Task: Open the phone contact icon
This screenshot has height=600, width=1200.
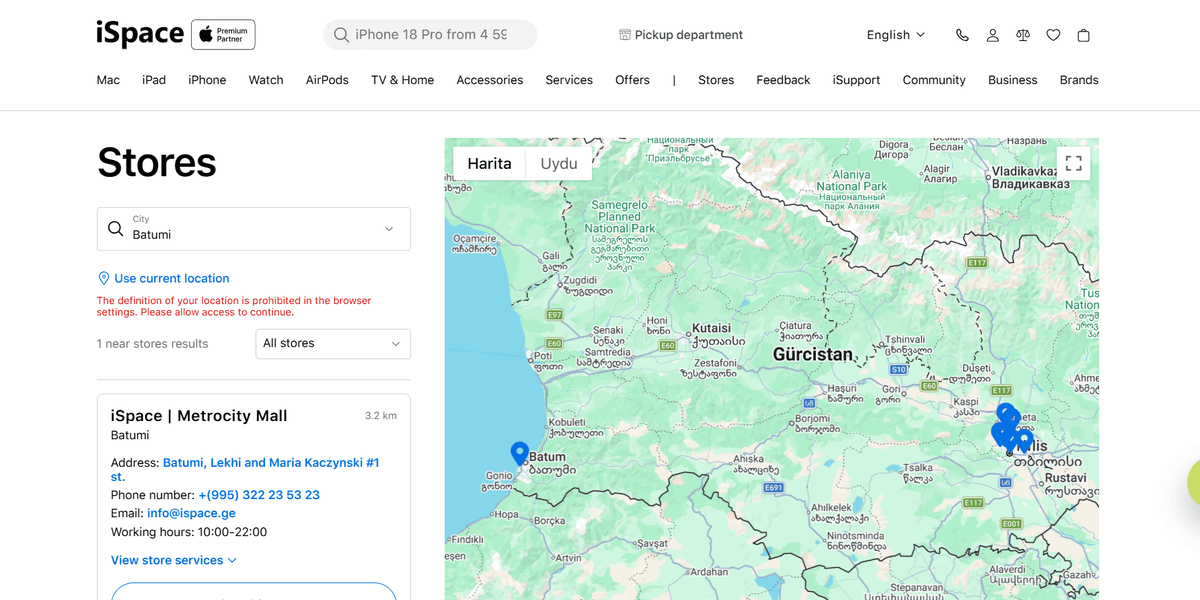Action: (962, 35)
